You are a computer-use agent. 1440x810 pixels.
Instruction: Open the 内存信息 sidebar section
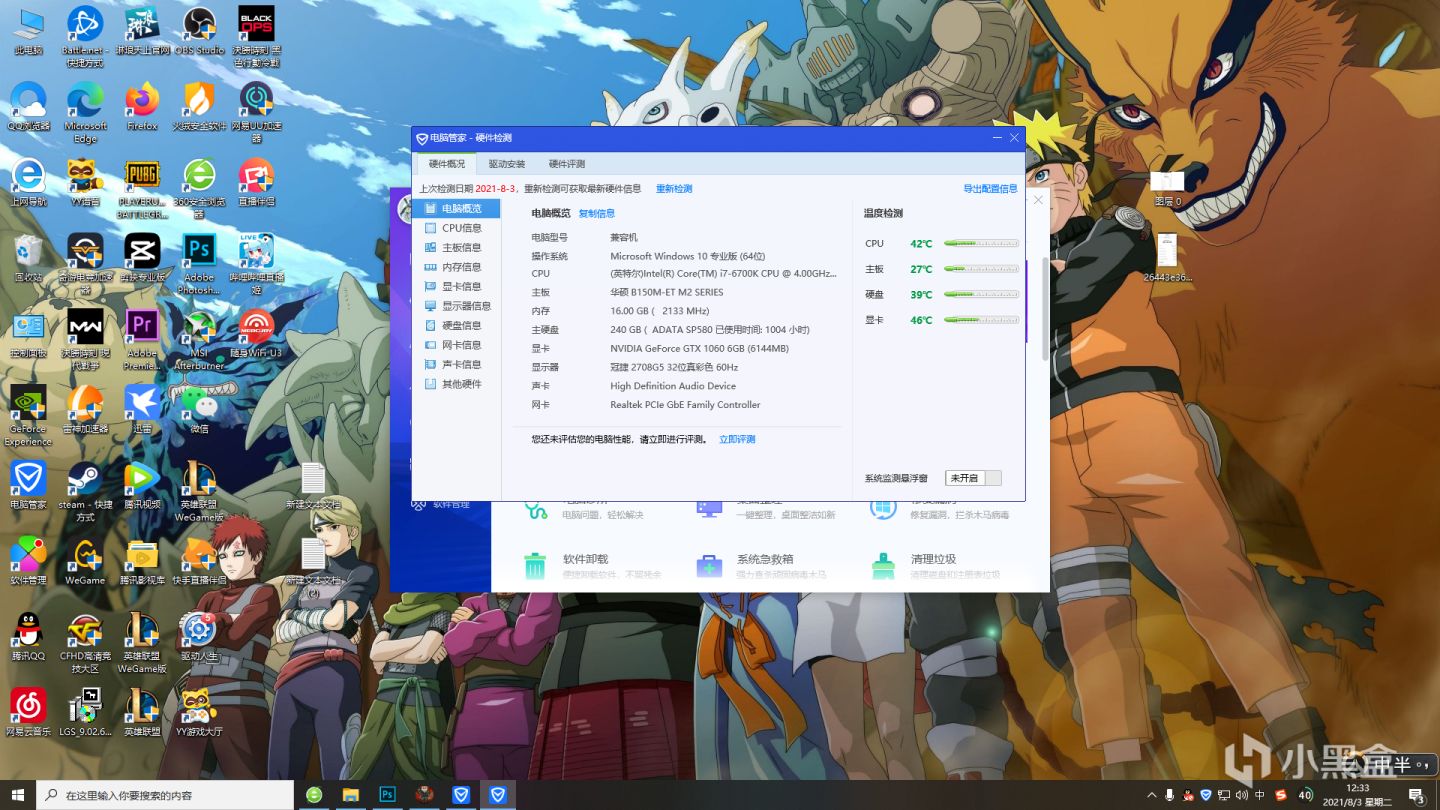pyautogui.click(x=456, y=267)
